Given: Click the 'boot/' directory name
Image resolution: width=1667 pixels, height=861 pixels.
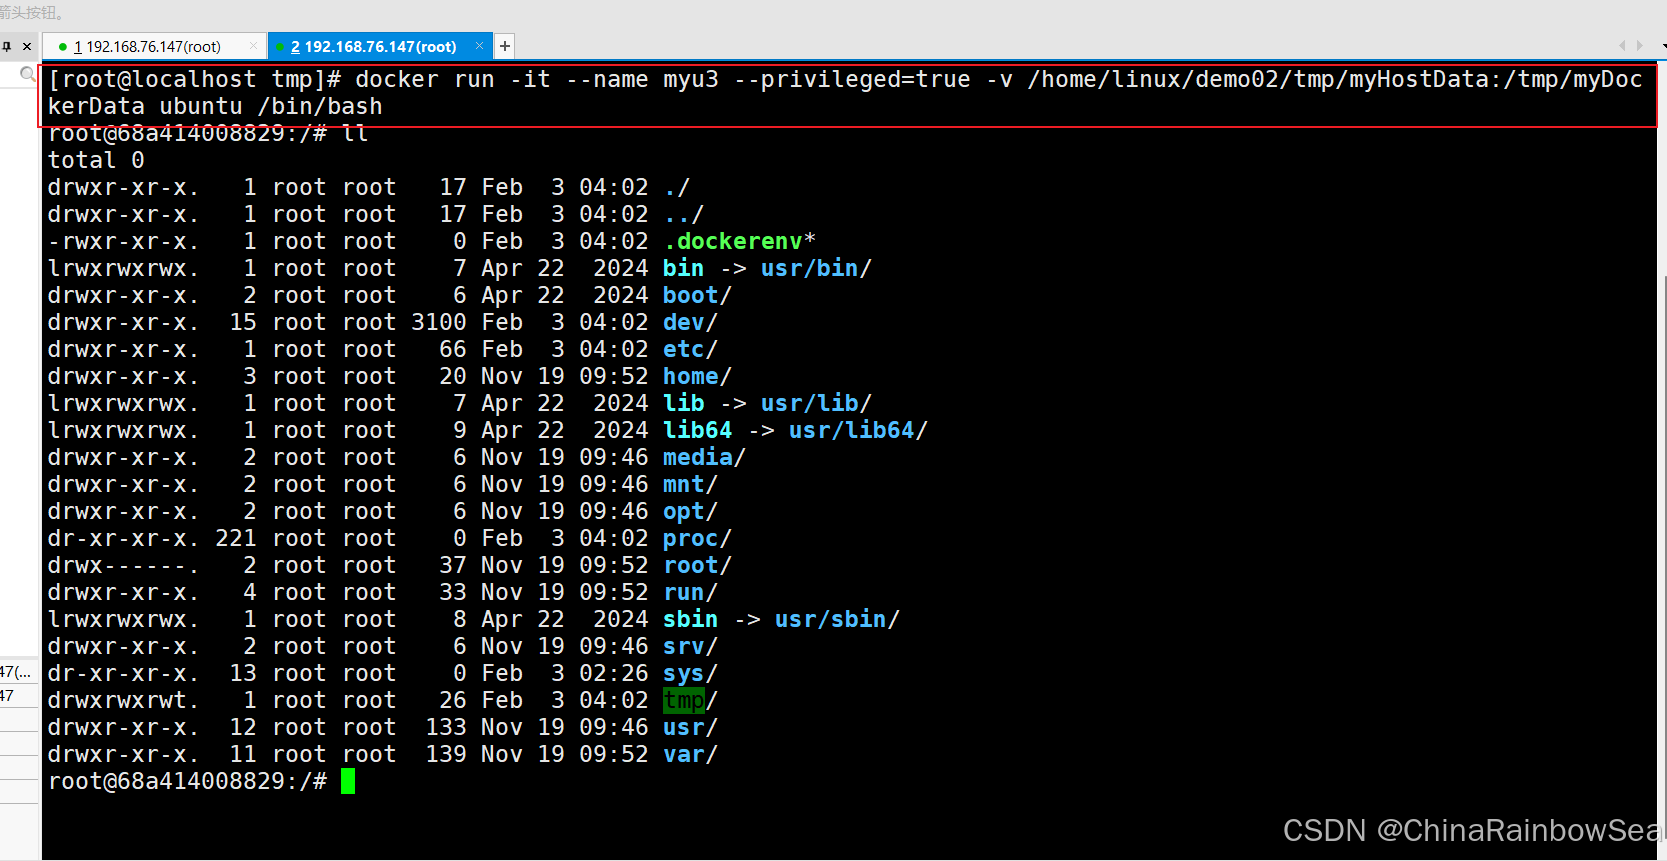Looking at the screenshot, I should (x=697, y=295).
